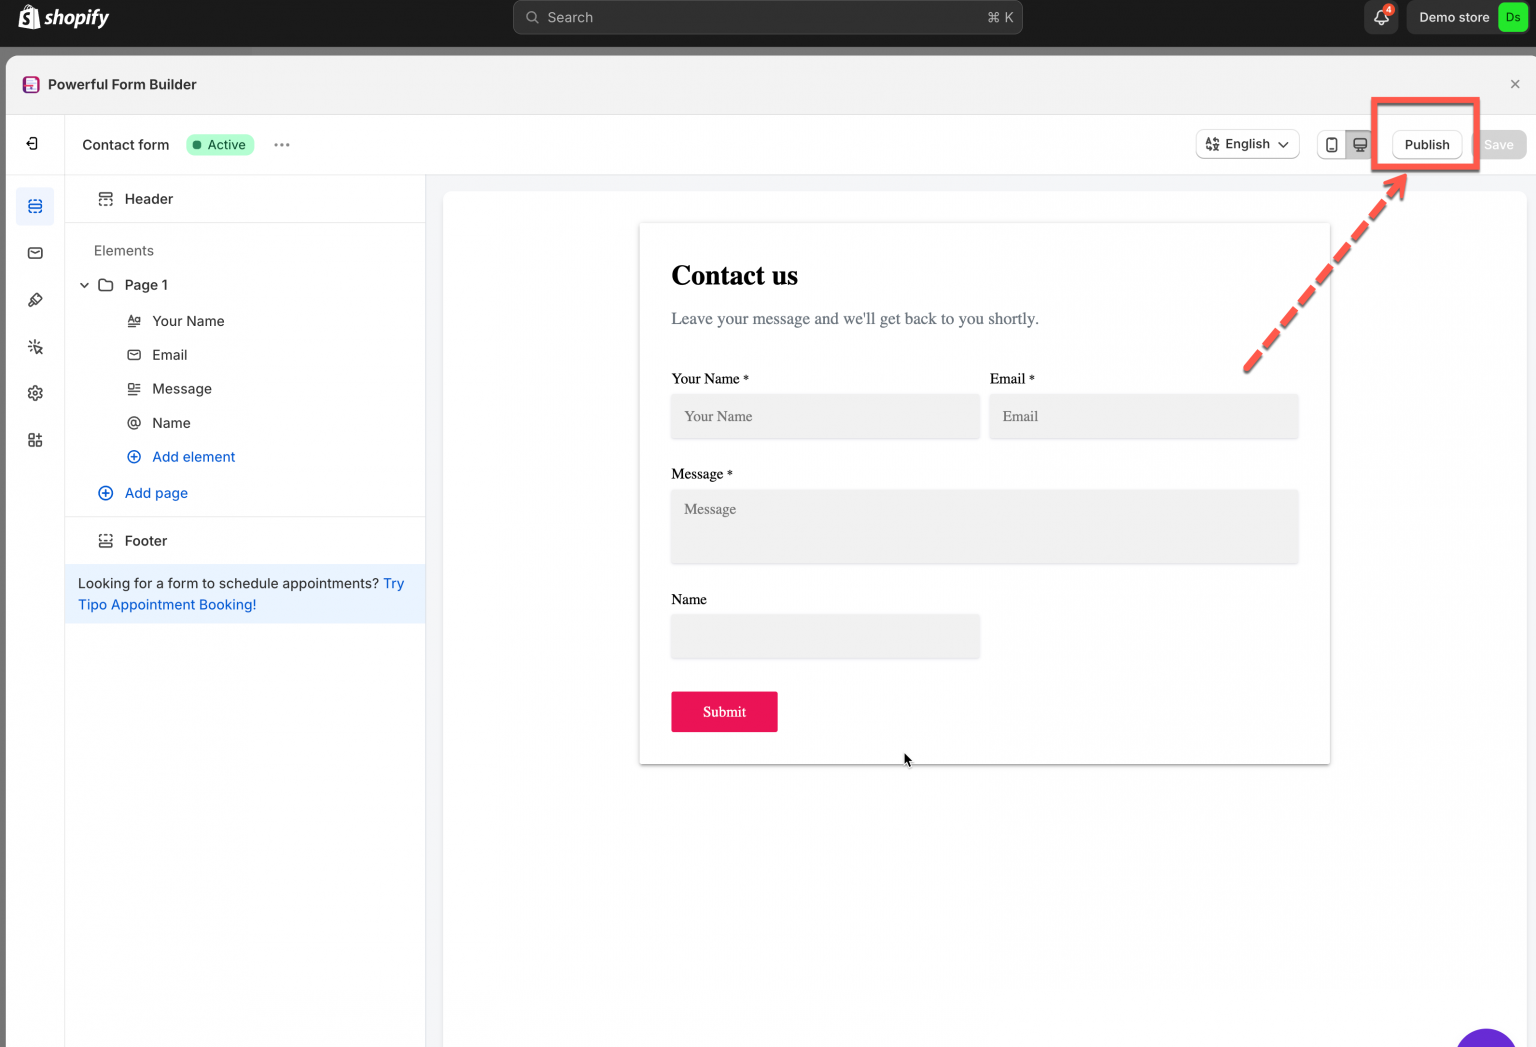The width and height of the screenshot is (1536, 1047).
Task: Open the Contact form more options menu
Action: (x=281, y=144)
